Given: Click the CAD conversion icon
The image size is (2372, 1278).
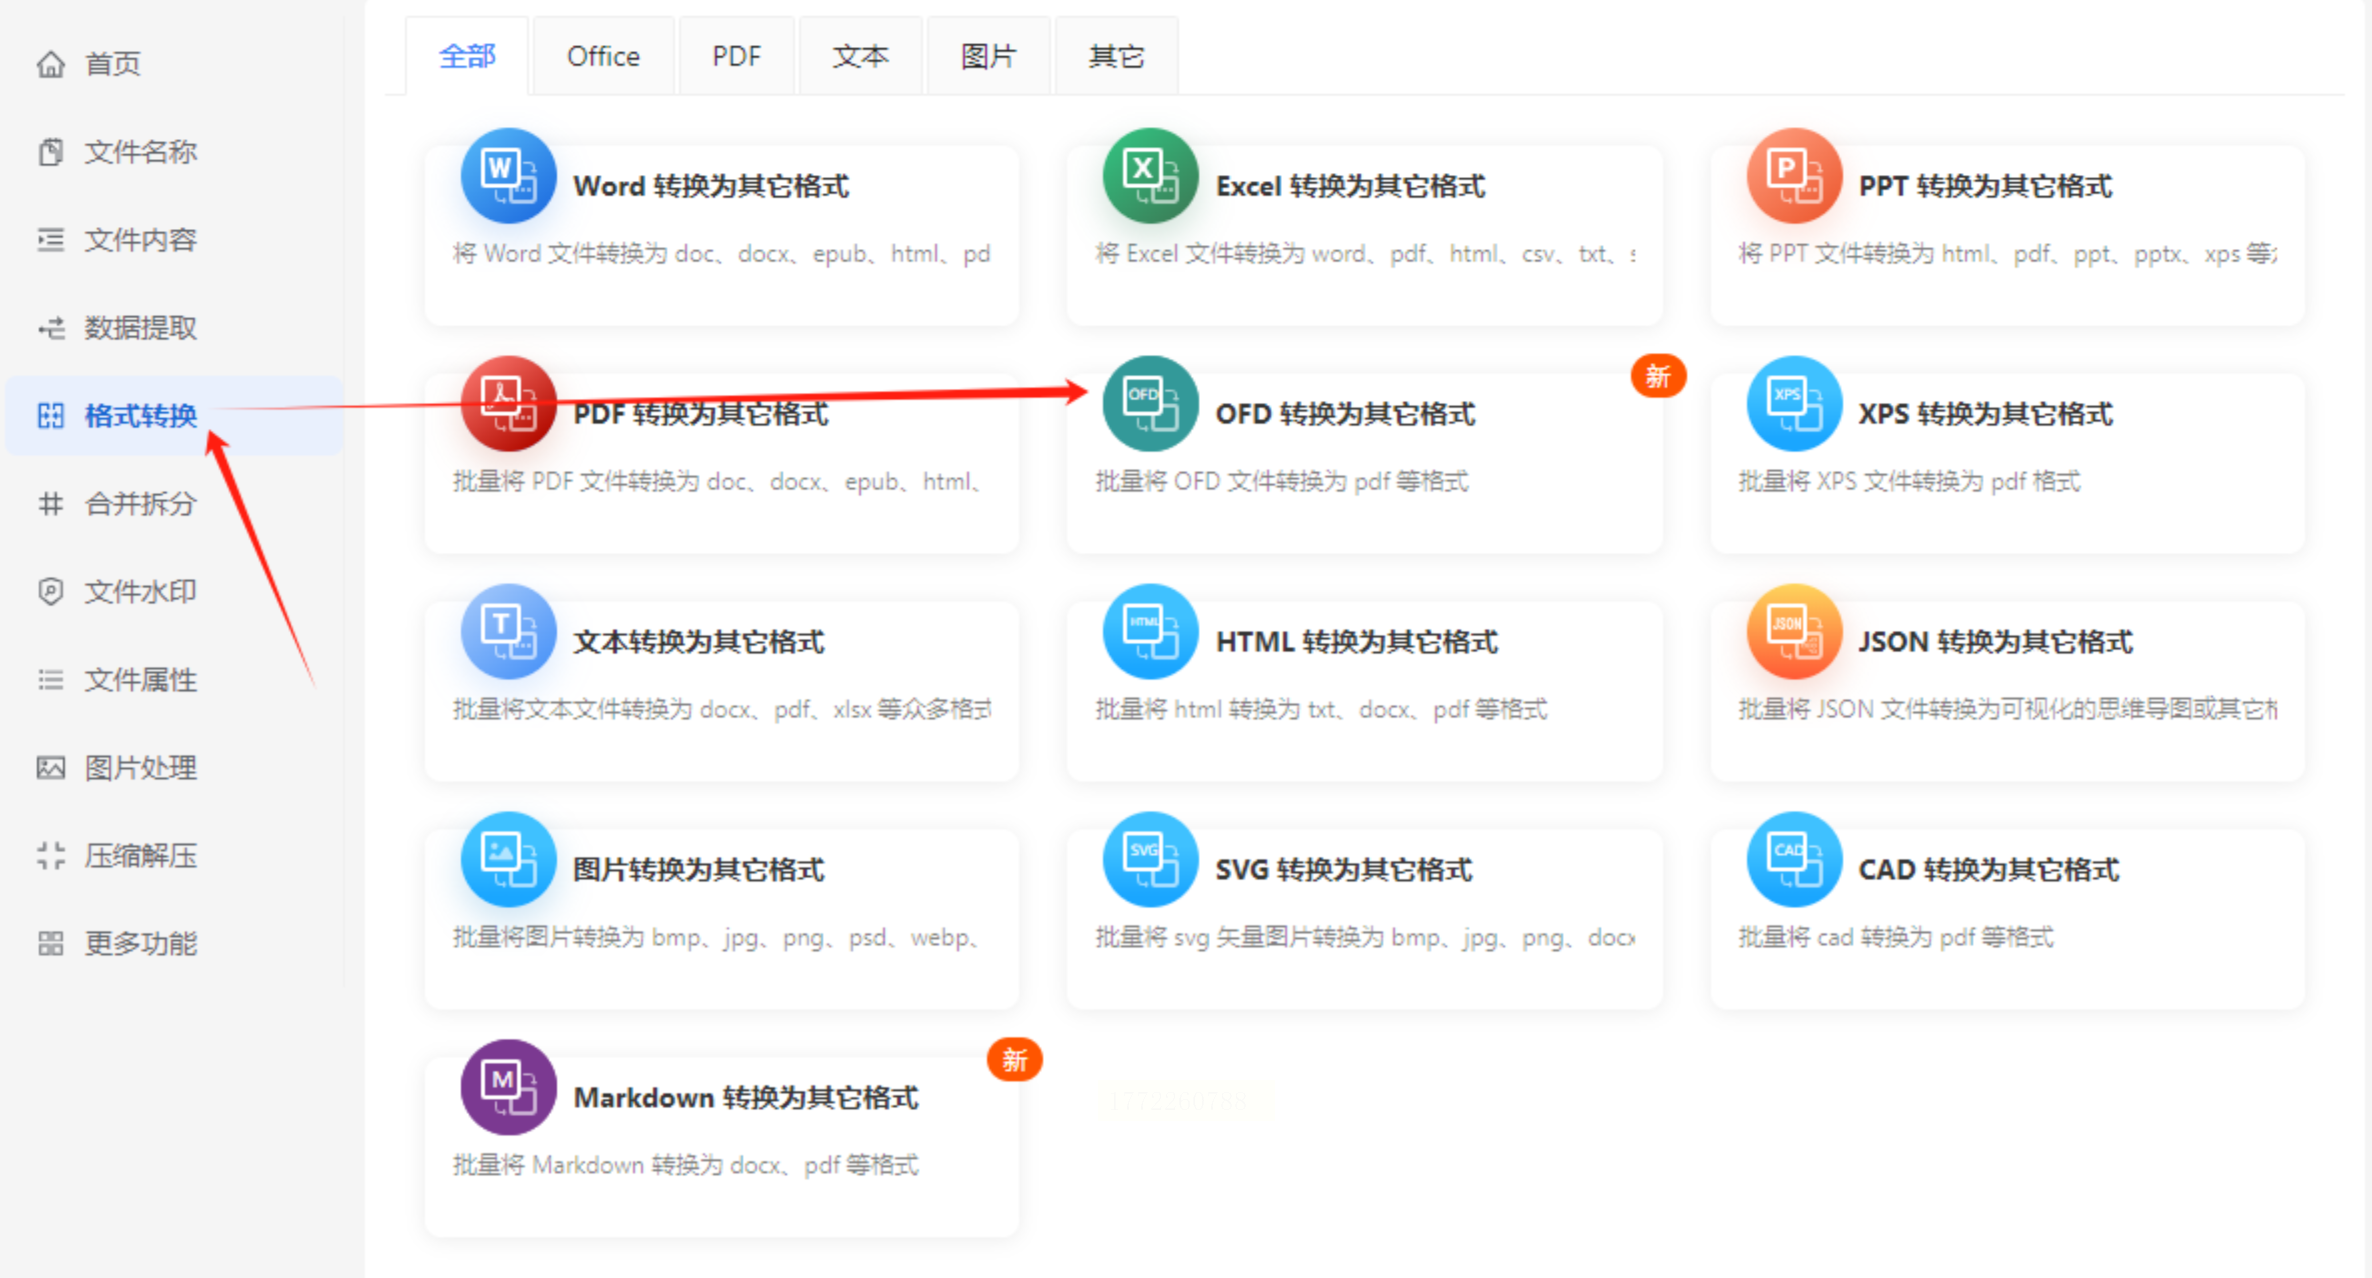Looking at the screenshot, I should (x=1793, y=860).
